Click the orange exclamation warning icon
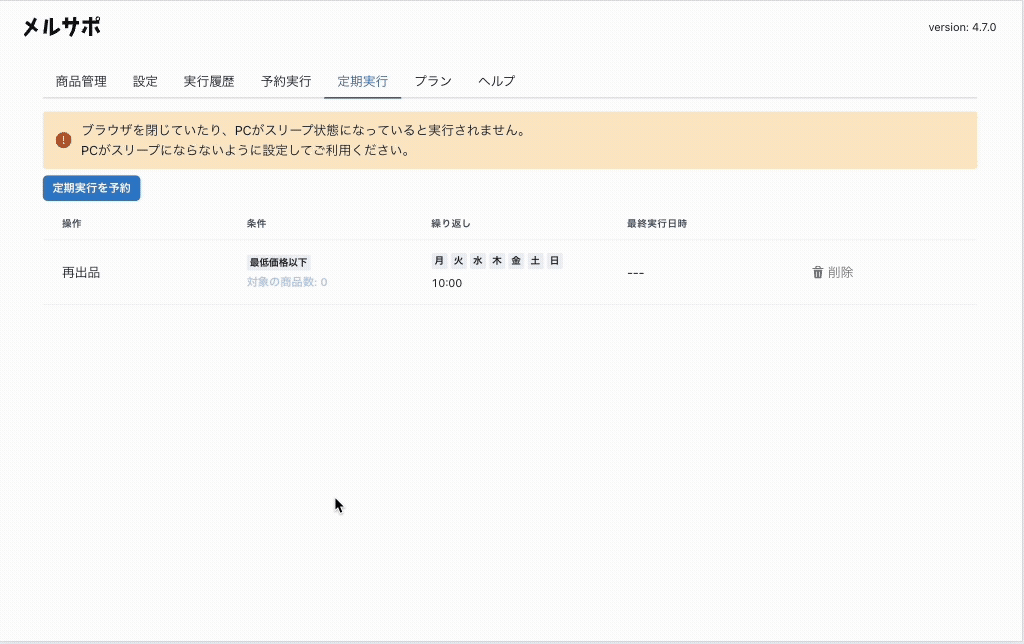This screenshot has height=644, width=1024. [63, 140]
